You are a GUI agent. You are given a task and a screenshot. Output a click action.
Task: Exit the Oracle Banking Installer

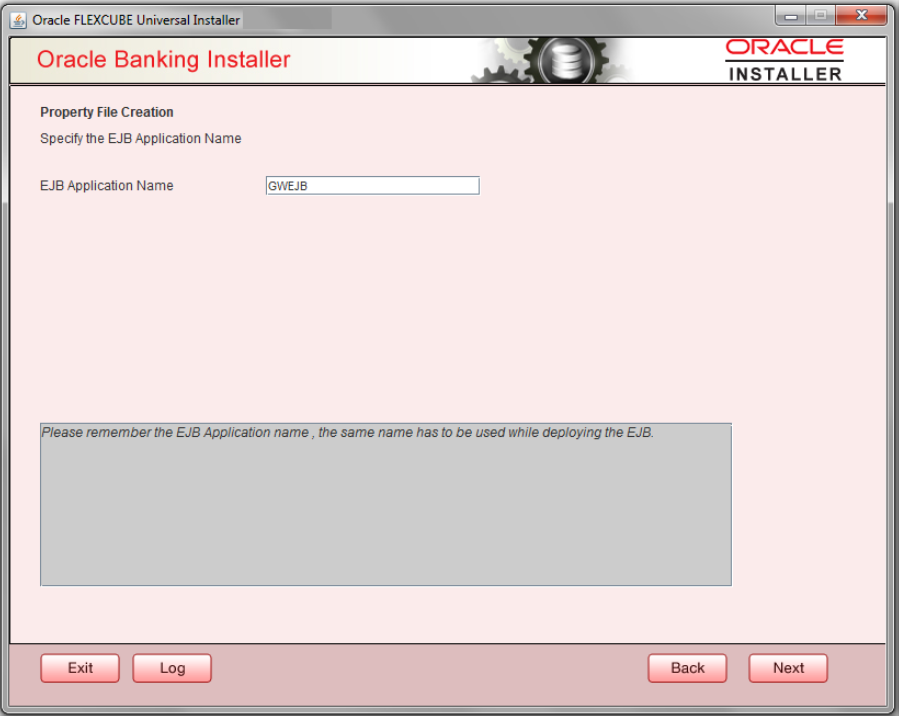pos(79,667)
